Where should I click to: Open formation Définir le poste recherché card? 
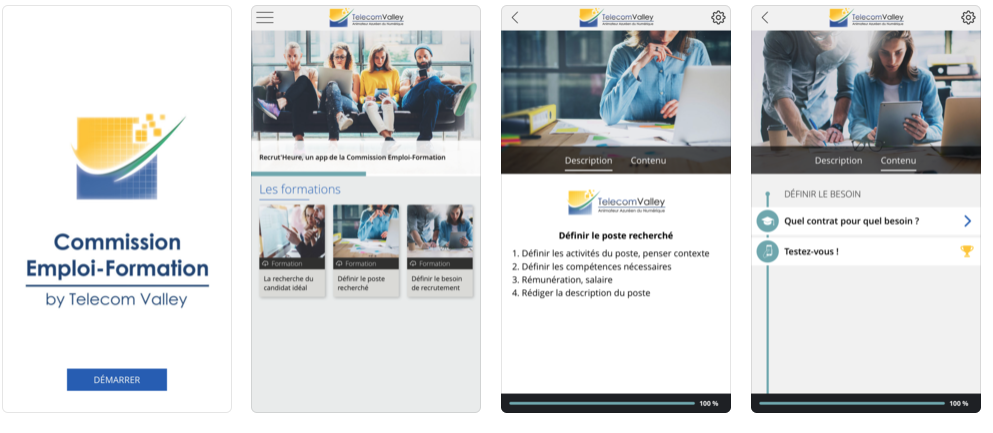[366, 250]
